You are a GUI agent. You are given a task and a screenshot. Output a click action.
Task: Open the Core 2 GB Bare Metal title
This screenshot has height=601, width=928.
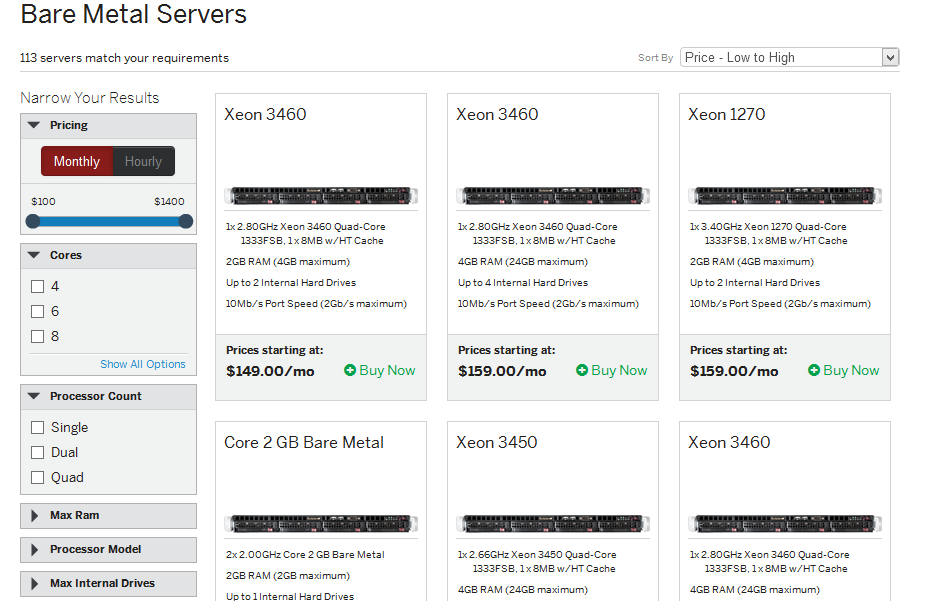[x=304, y=442]
